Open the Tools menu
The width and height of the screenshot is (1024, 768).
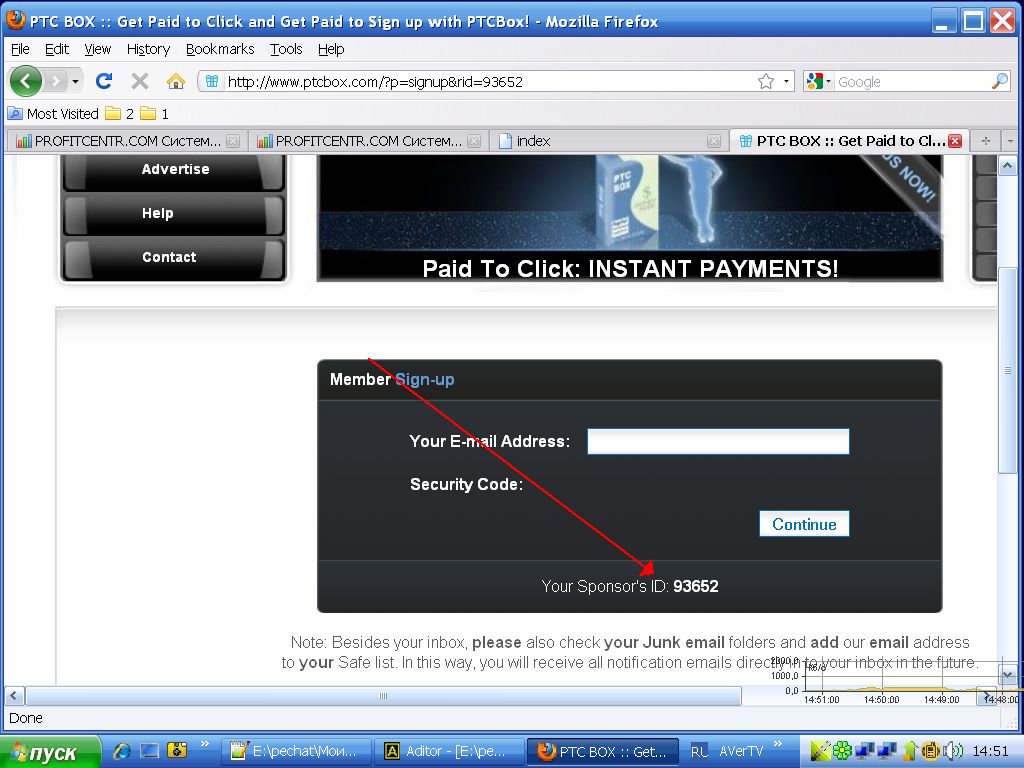pos(286,49)
